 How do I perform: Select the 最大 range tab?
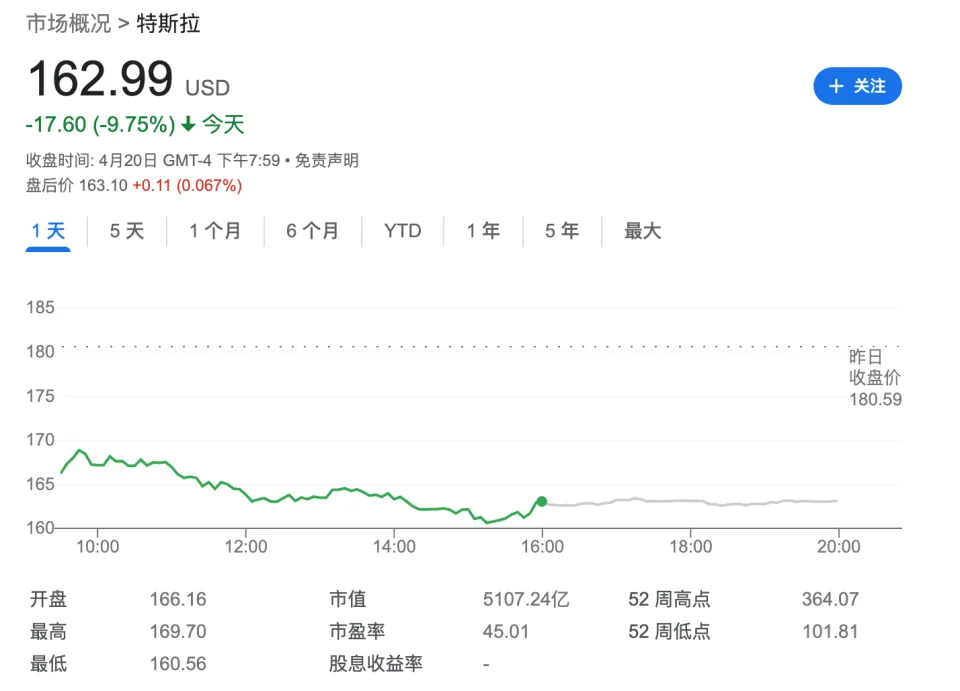click(x=643, y=231)
